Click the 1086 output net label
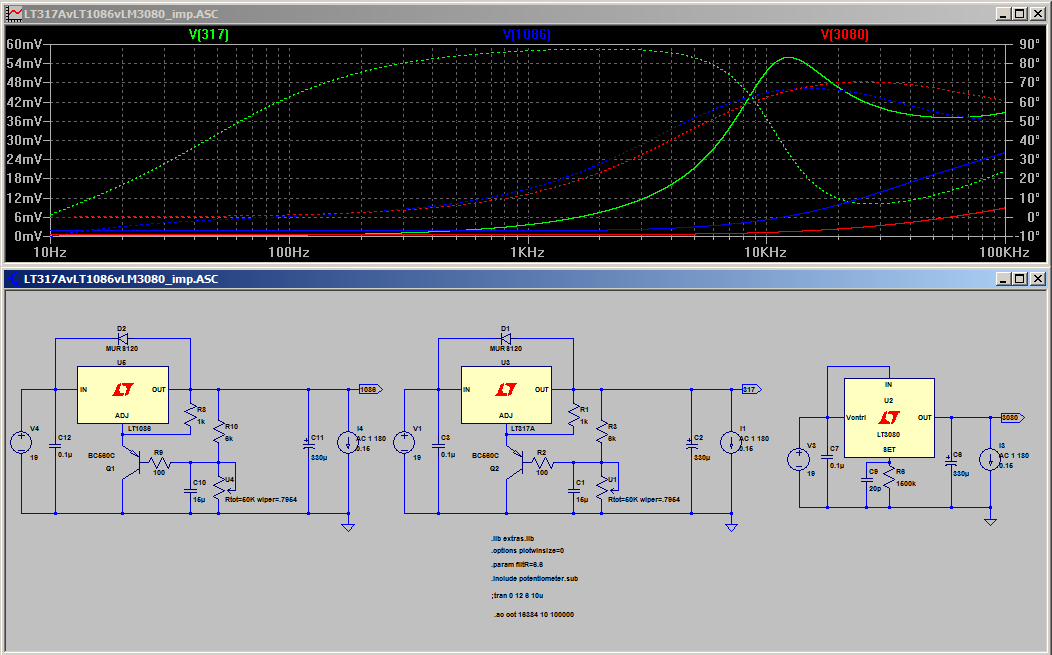Screen dimensions: 1052x655 point(370,389)
